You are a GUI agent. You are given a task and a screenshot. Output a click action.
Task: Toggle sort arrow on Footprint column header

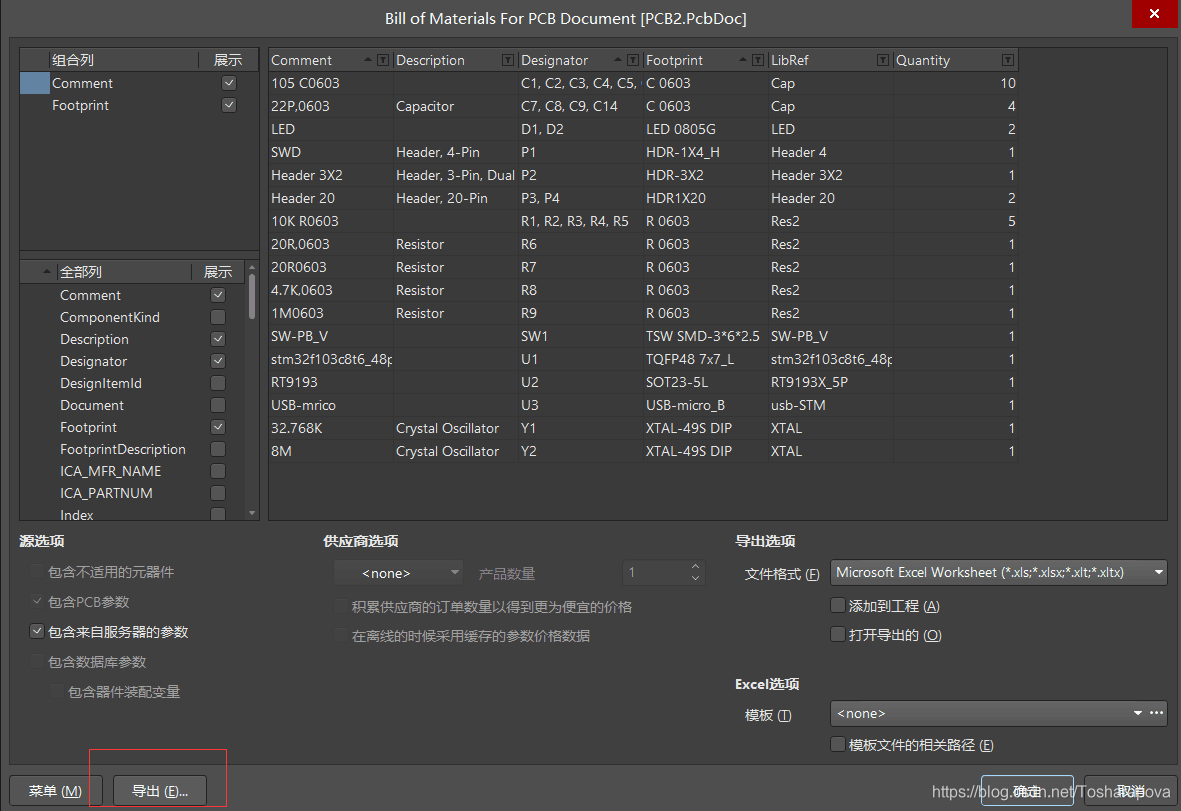pos(743,59)
